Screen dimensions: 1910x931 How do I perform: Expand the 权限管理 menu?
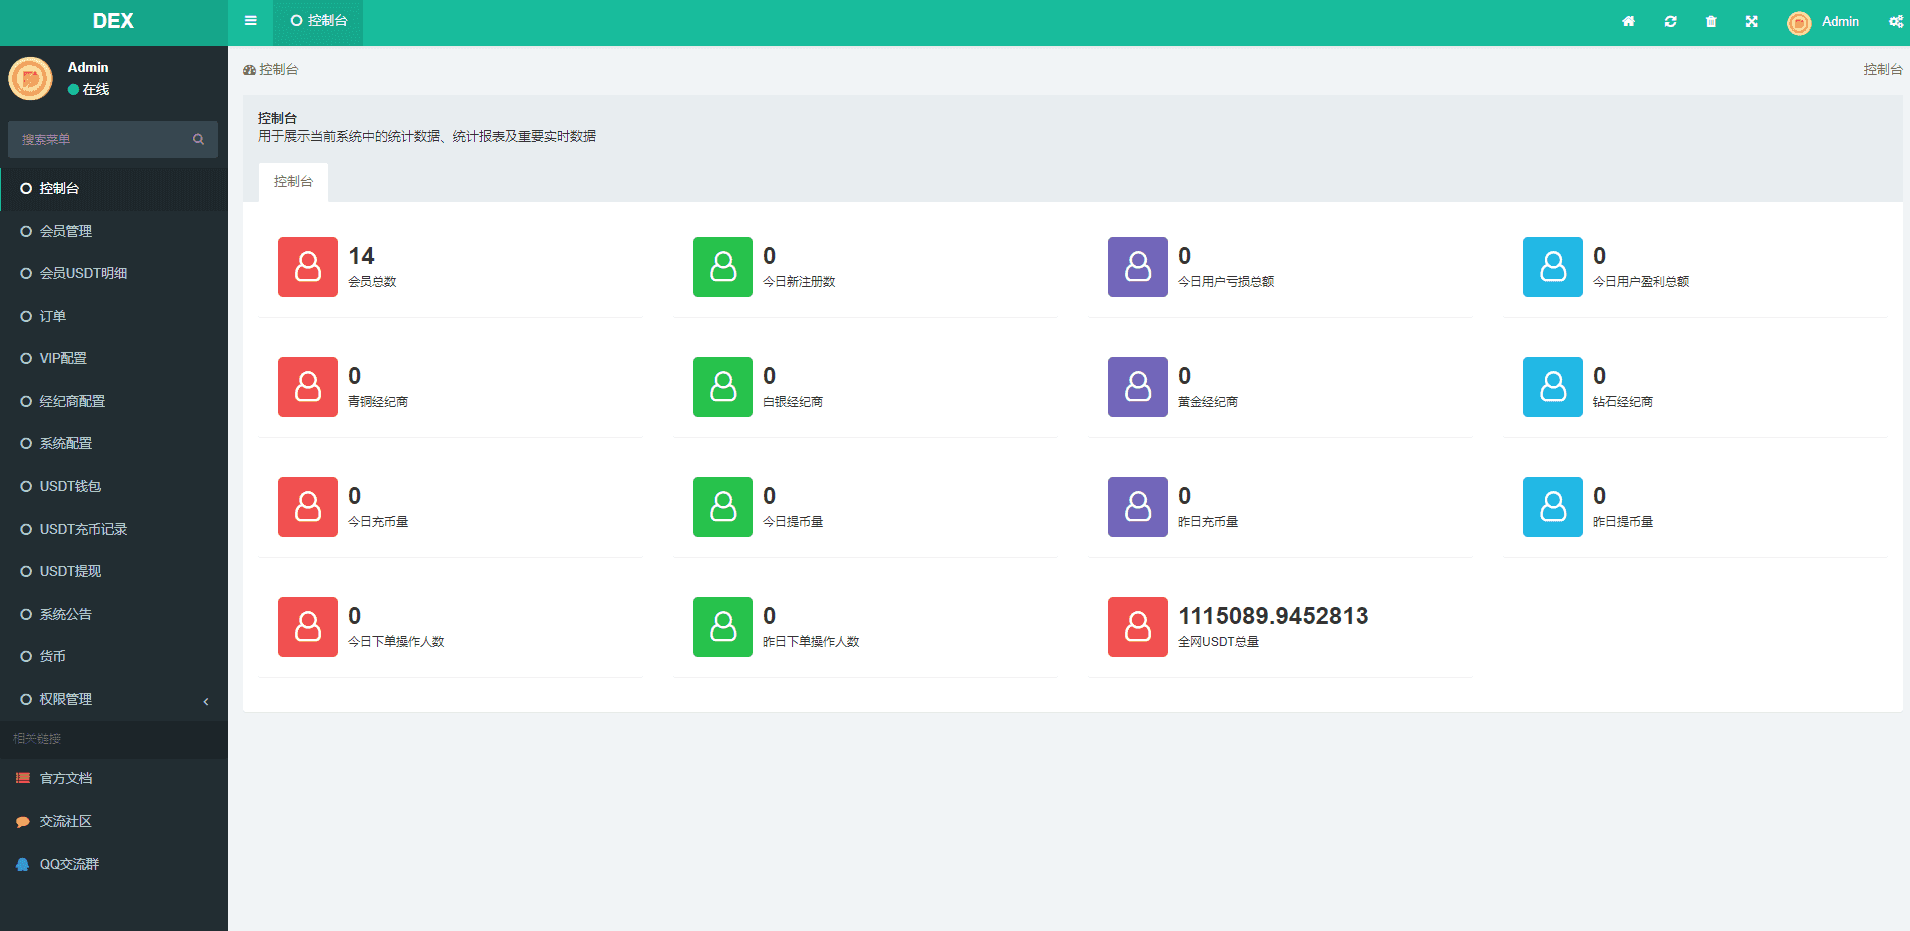tap(113, 699)
